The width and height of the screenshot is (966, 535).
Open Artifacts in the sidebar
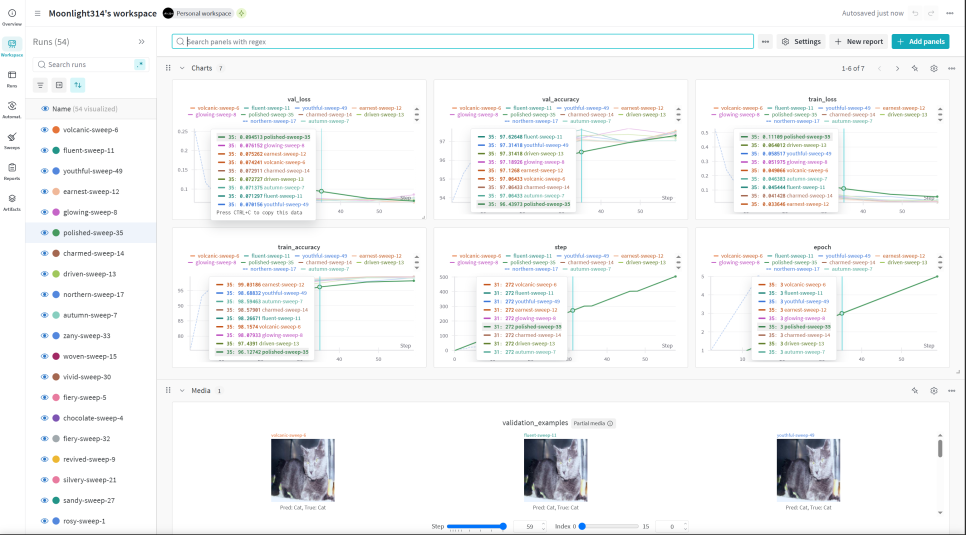point(12,202)
